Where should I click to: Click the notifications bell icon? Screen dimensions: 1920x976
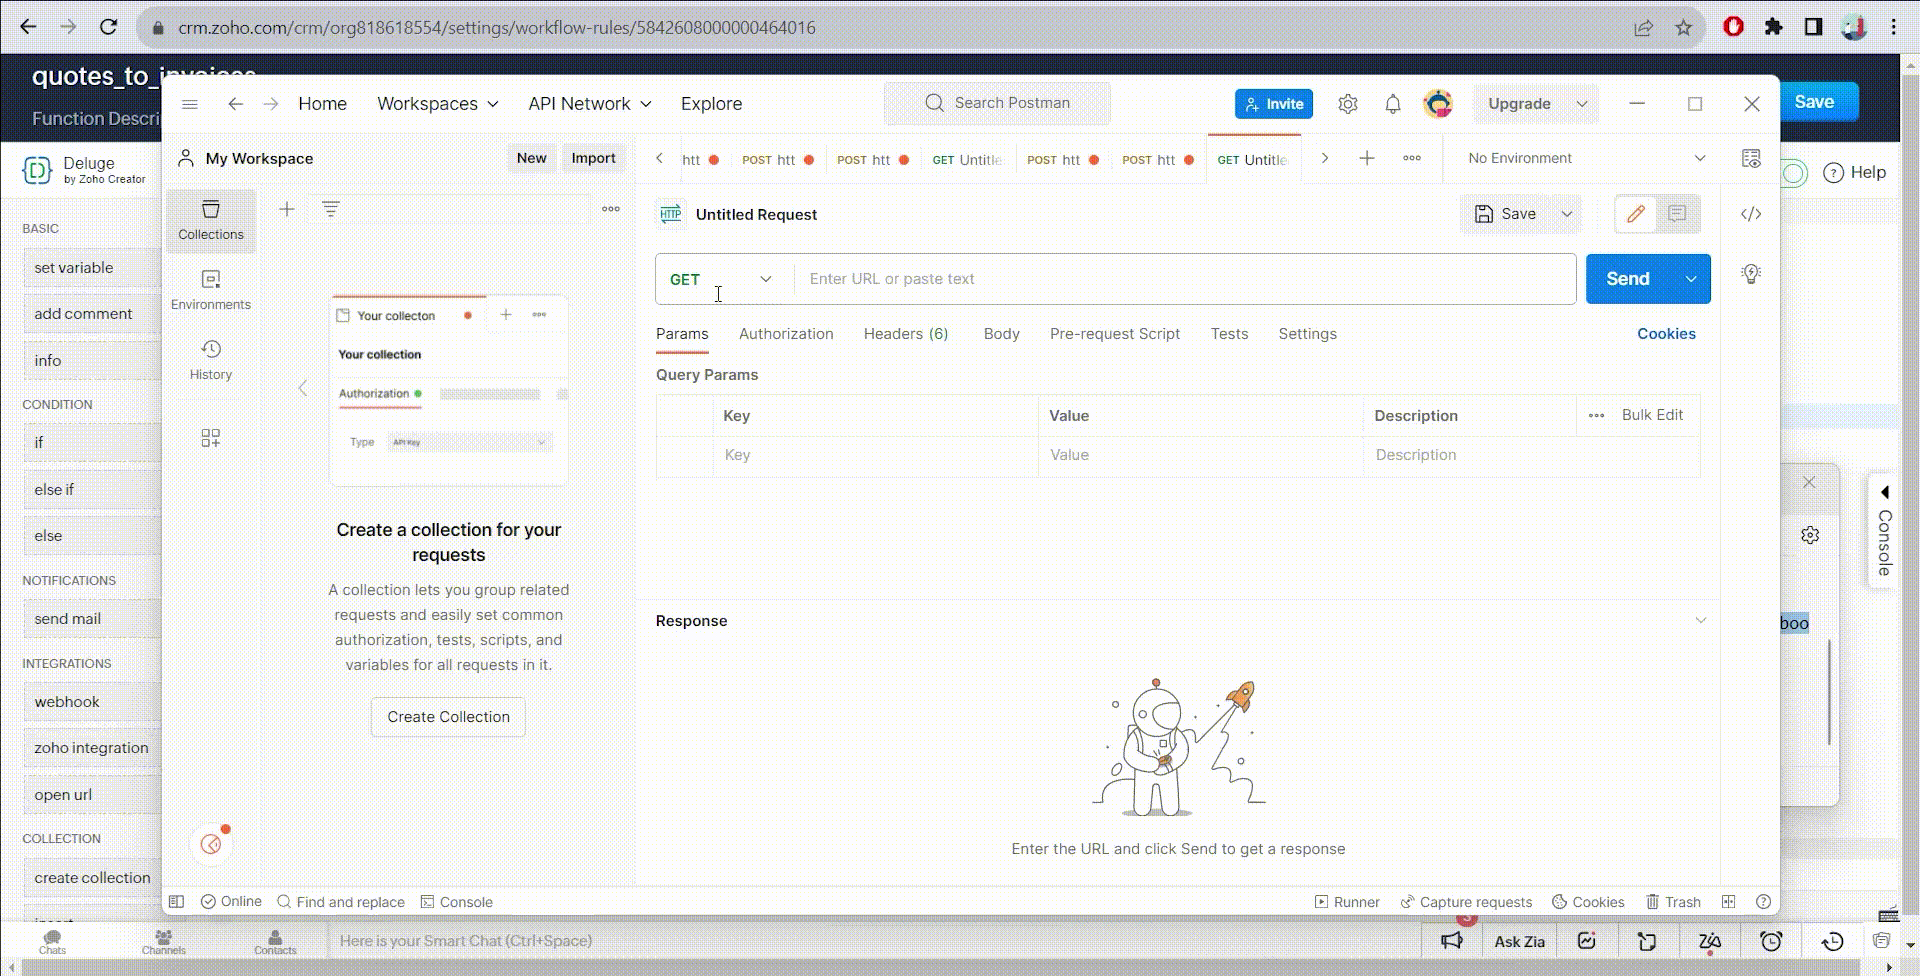[x=1392, y=104]
